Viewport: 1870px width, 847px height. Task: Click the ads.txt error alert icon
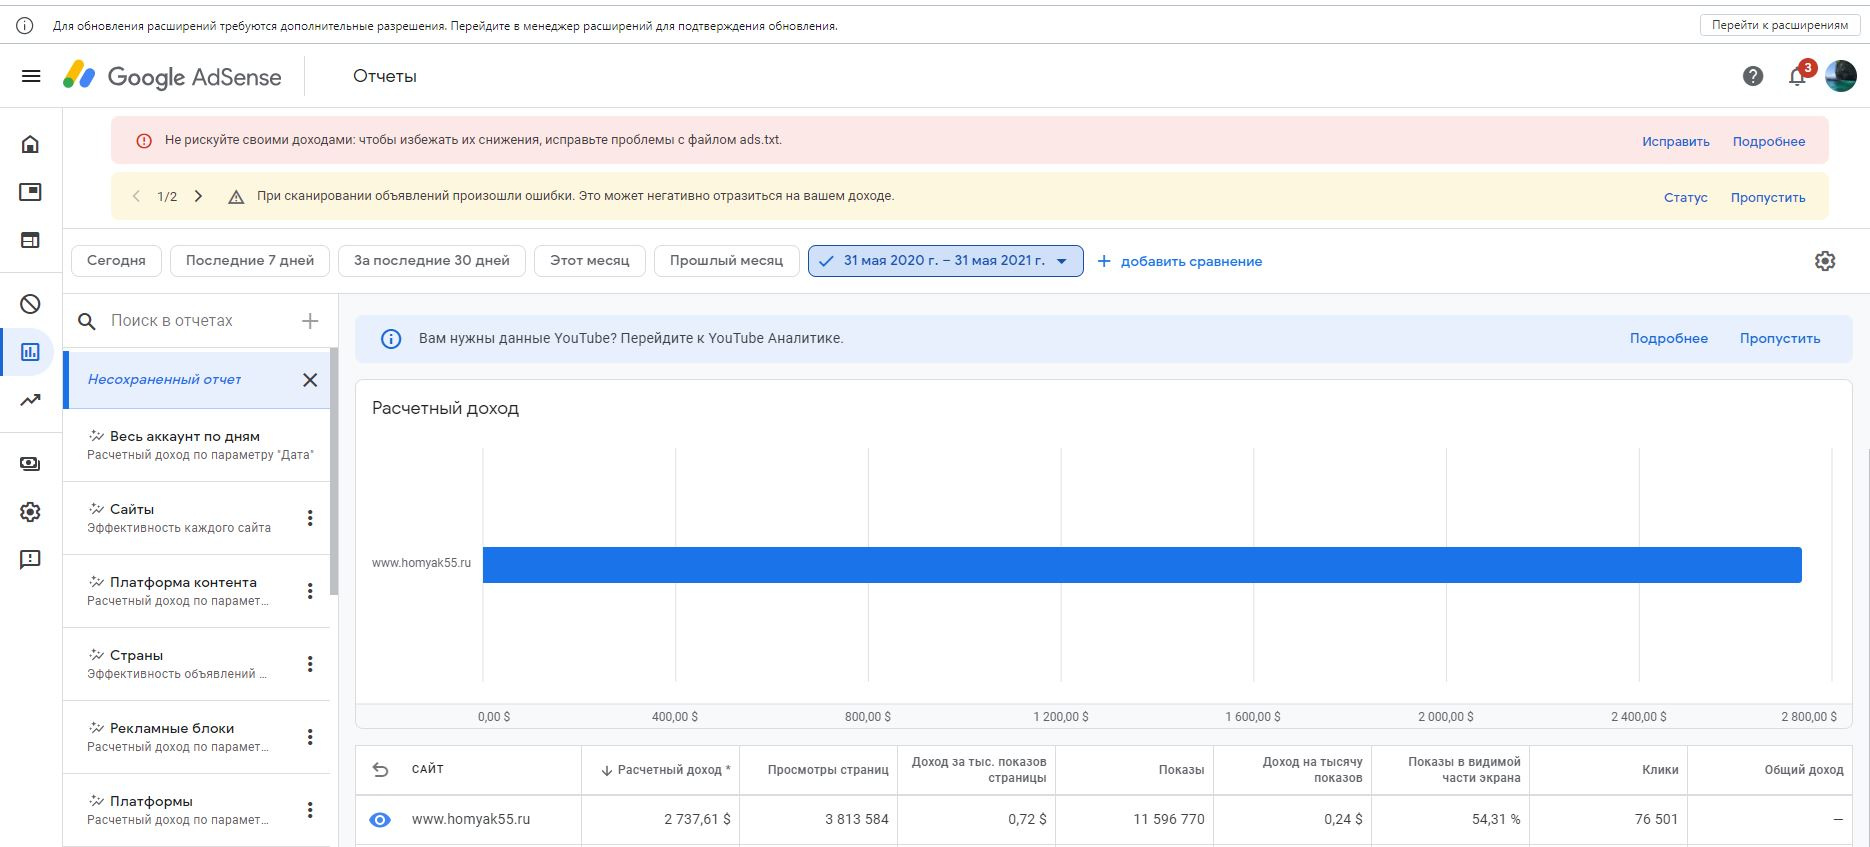tap(144, 141)
